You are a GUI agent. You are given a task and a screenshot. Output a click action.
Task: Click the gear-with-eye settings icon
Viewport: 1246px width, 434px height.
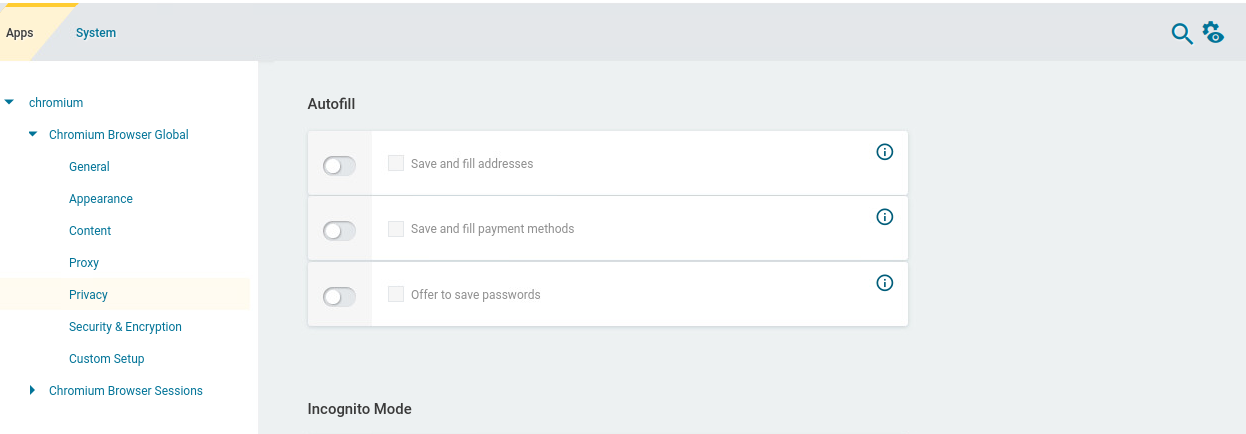click(1213, 33)
